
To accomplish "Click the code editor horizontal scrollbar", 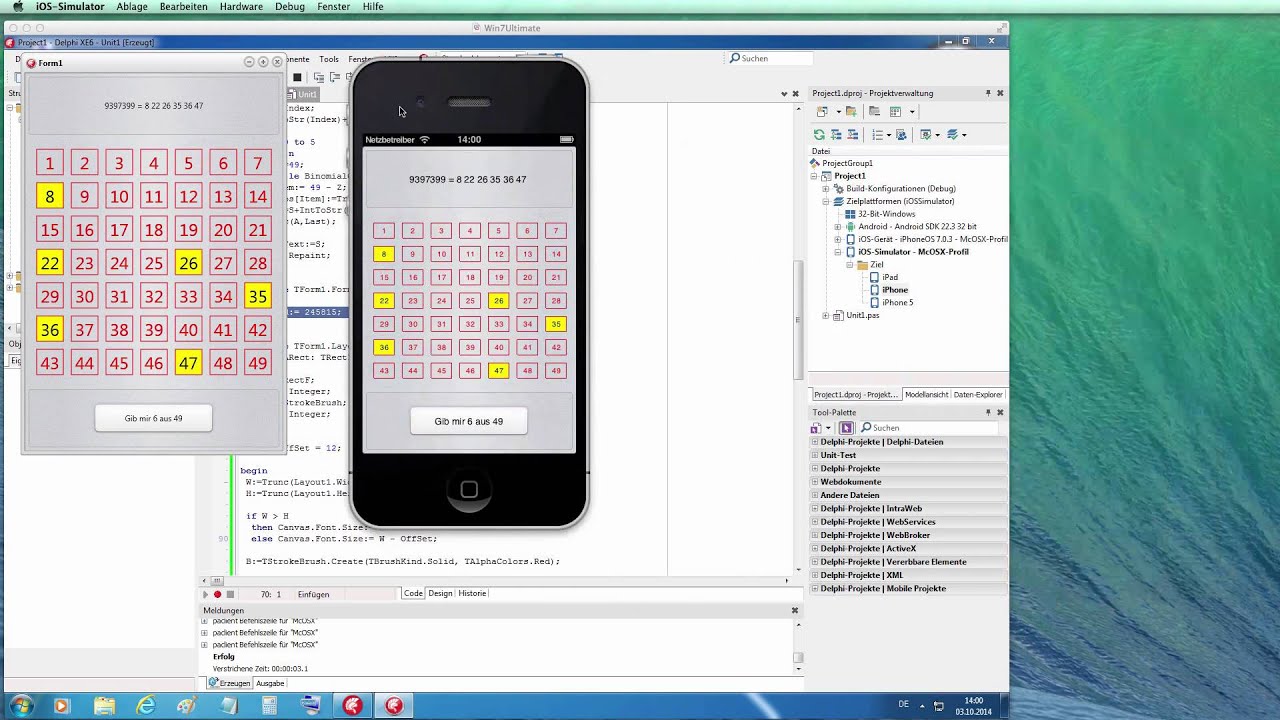I will 496,580.
